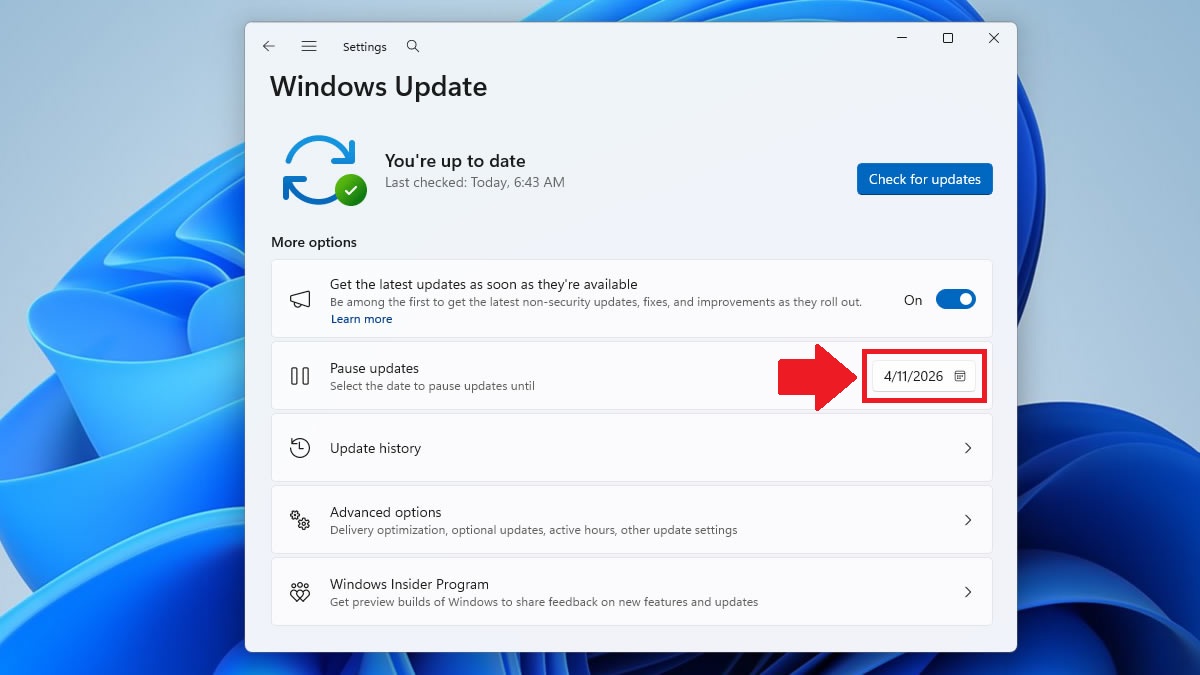
Task: Open the calendar icon in the pause date picker
Action: pyautogui.click(x=958, y=376)
